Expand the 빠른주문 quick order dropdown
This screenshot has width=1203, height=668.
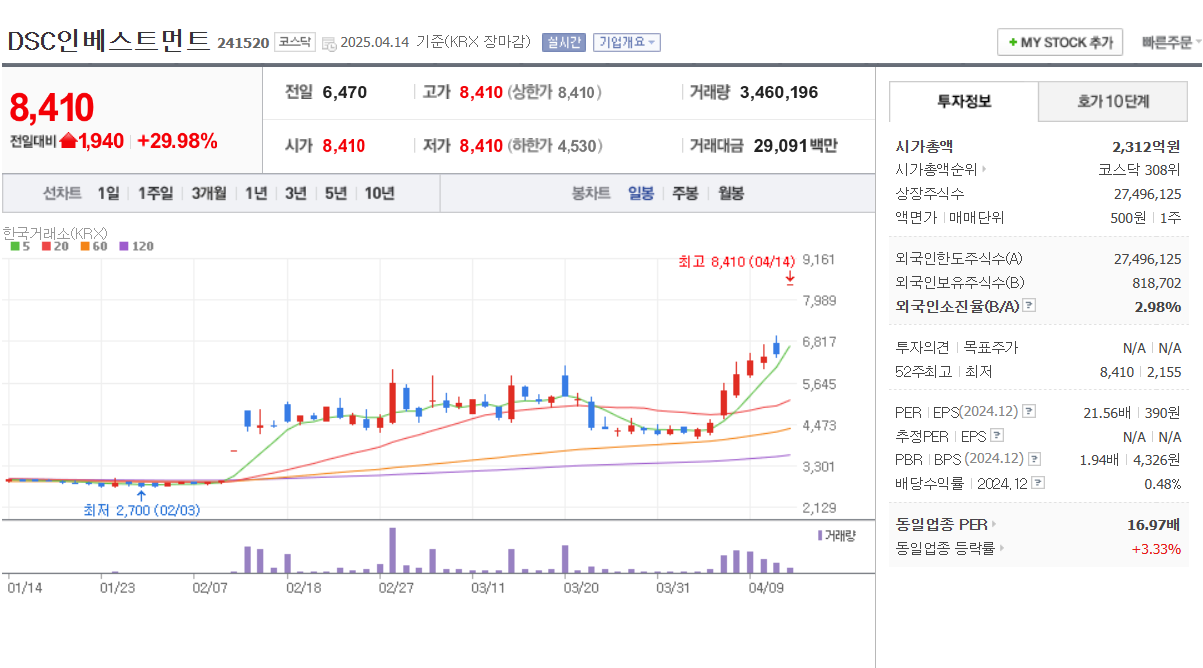1172,43
